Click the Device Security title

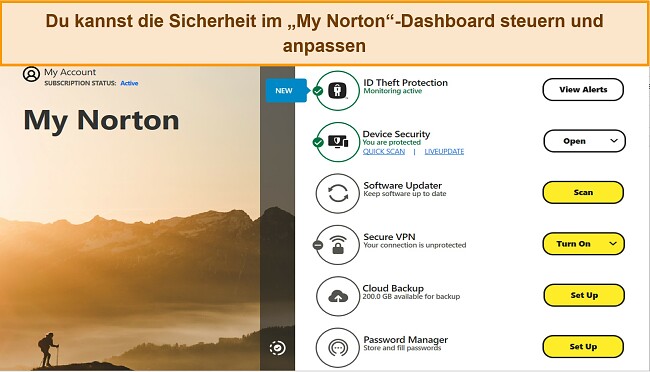coord(396,134)
